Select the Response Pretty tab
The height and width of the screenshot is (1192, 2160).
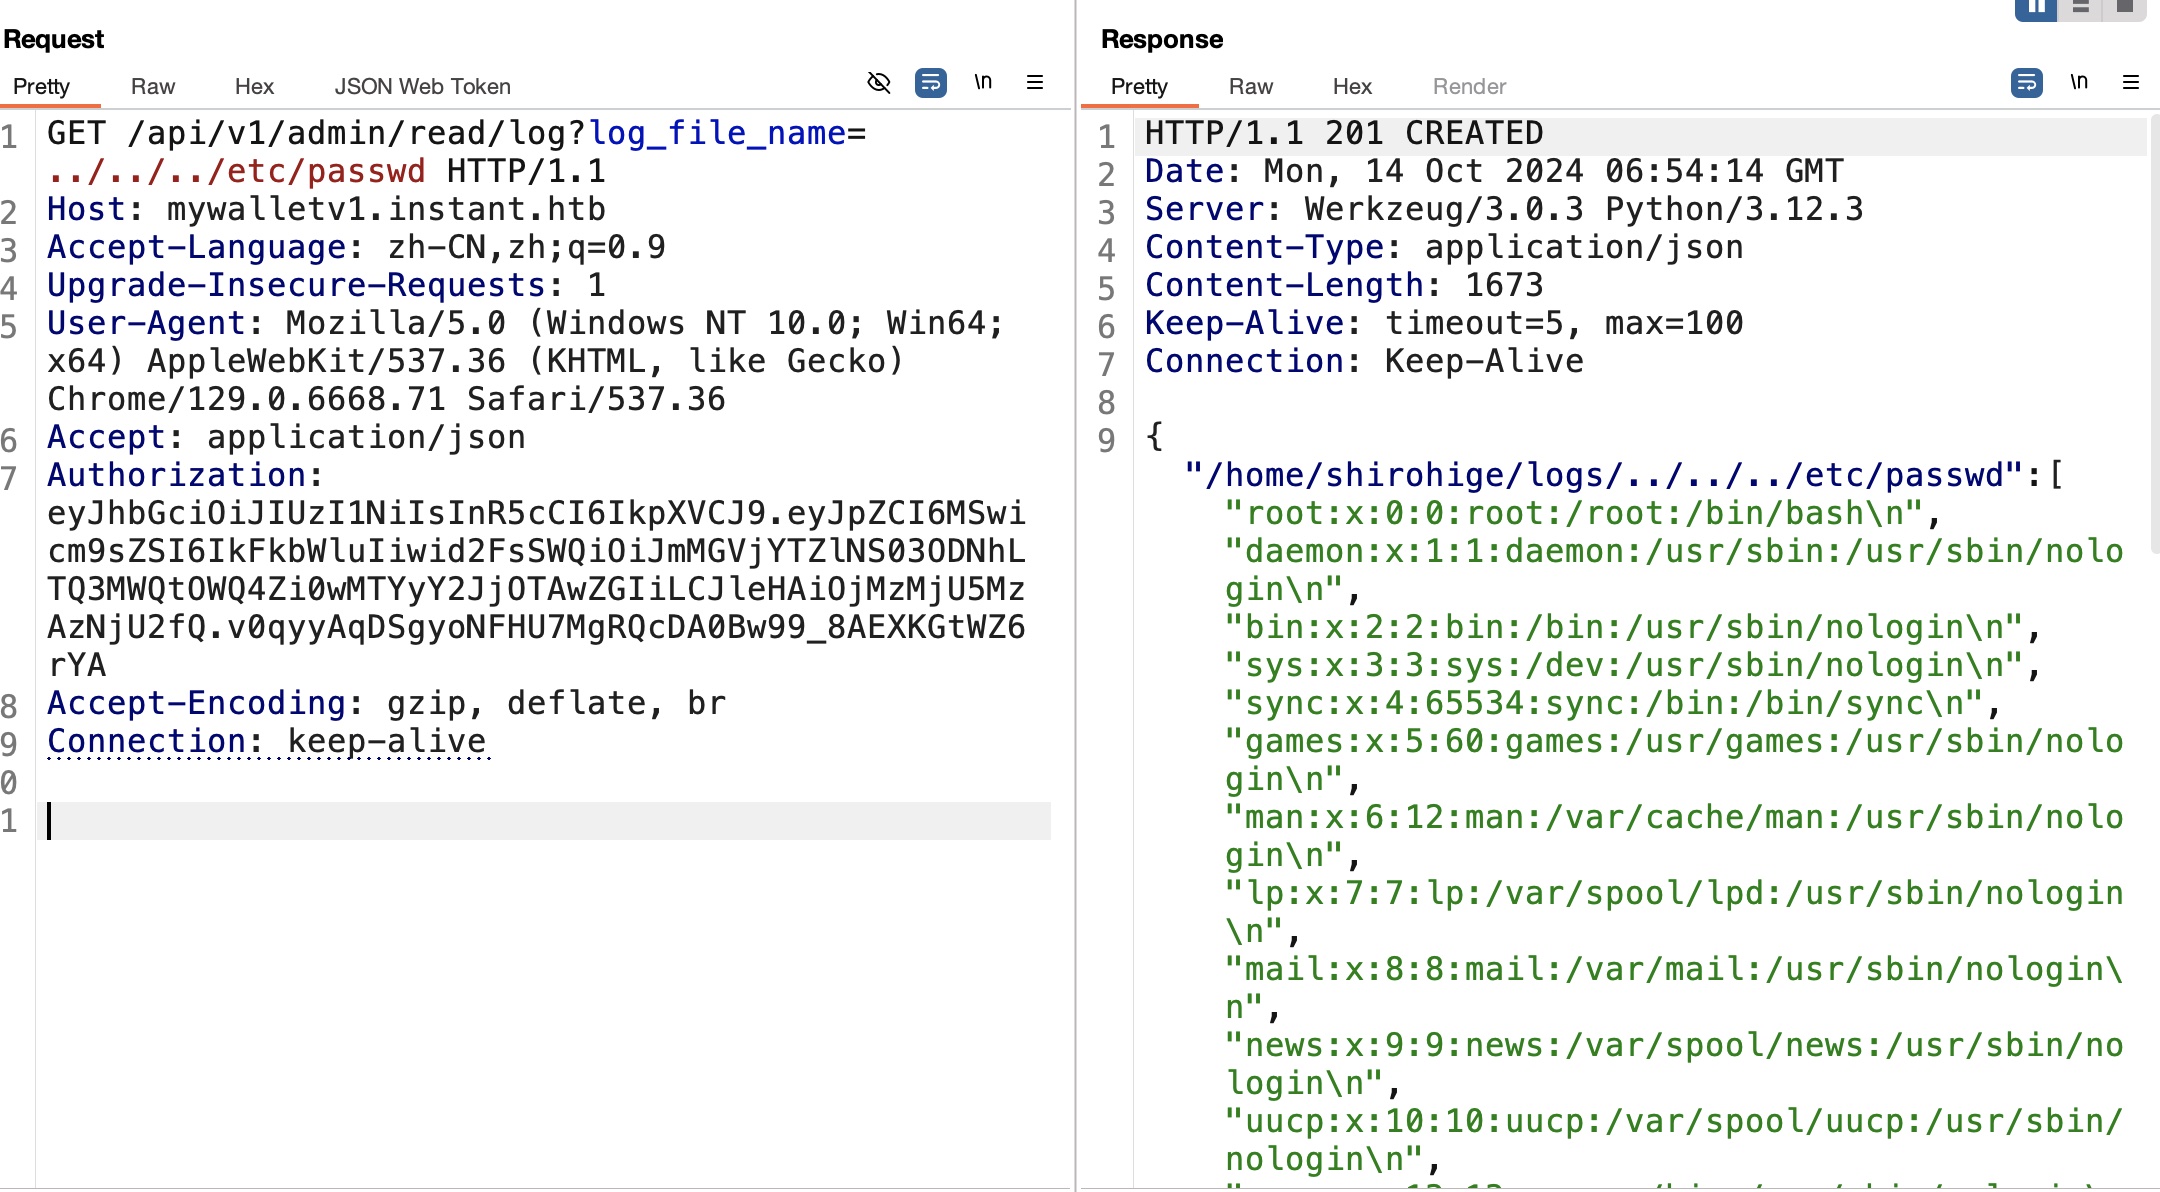[1139, 87]
